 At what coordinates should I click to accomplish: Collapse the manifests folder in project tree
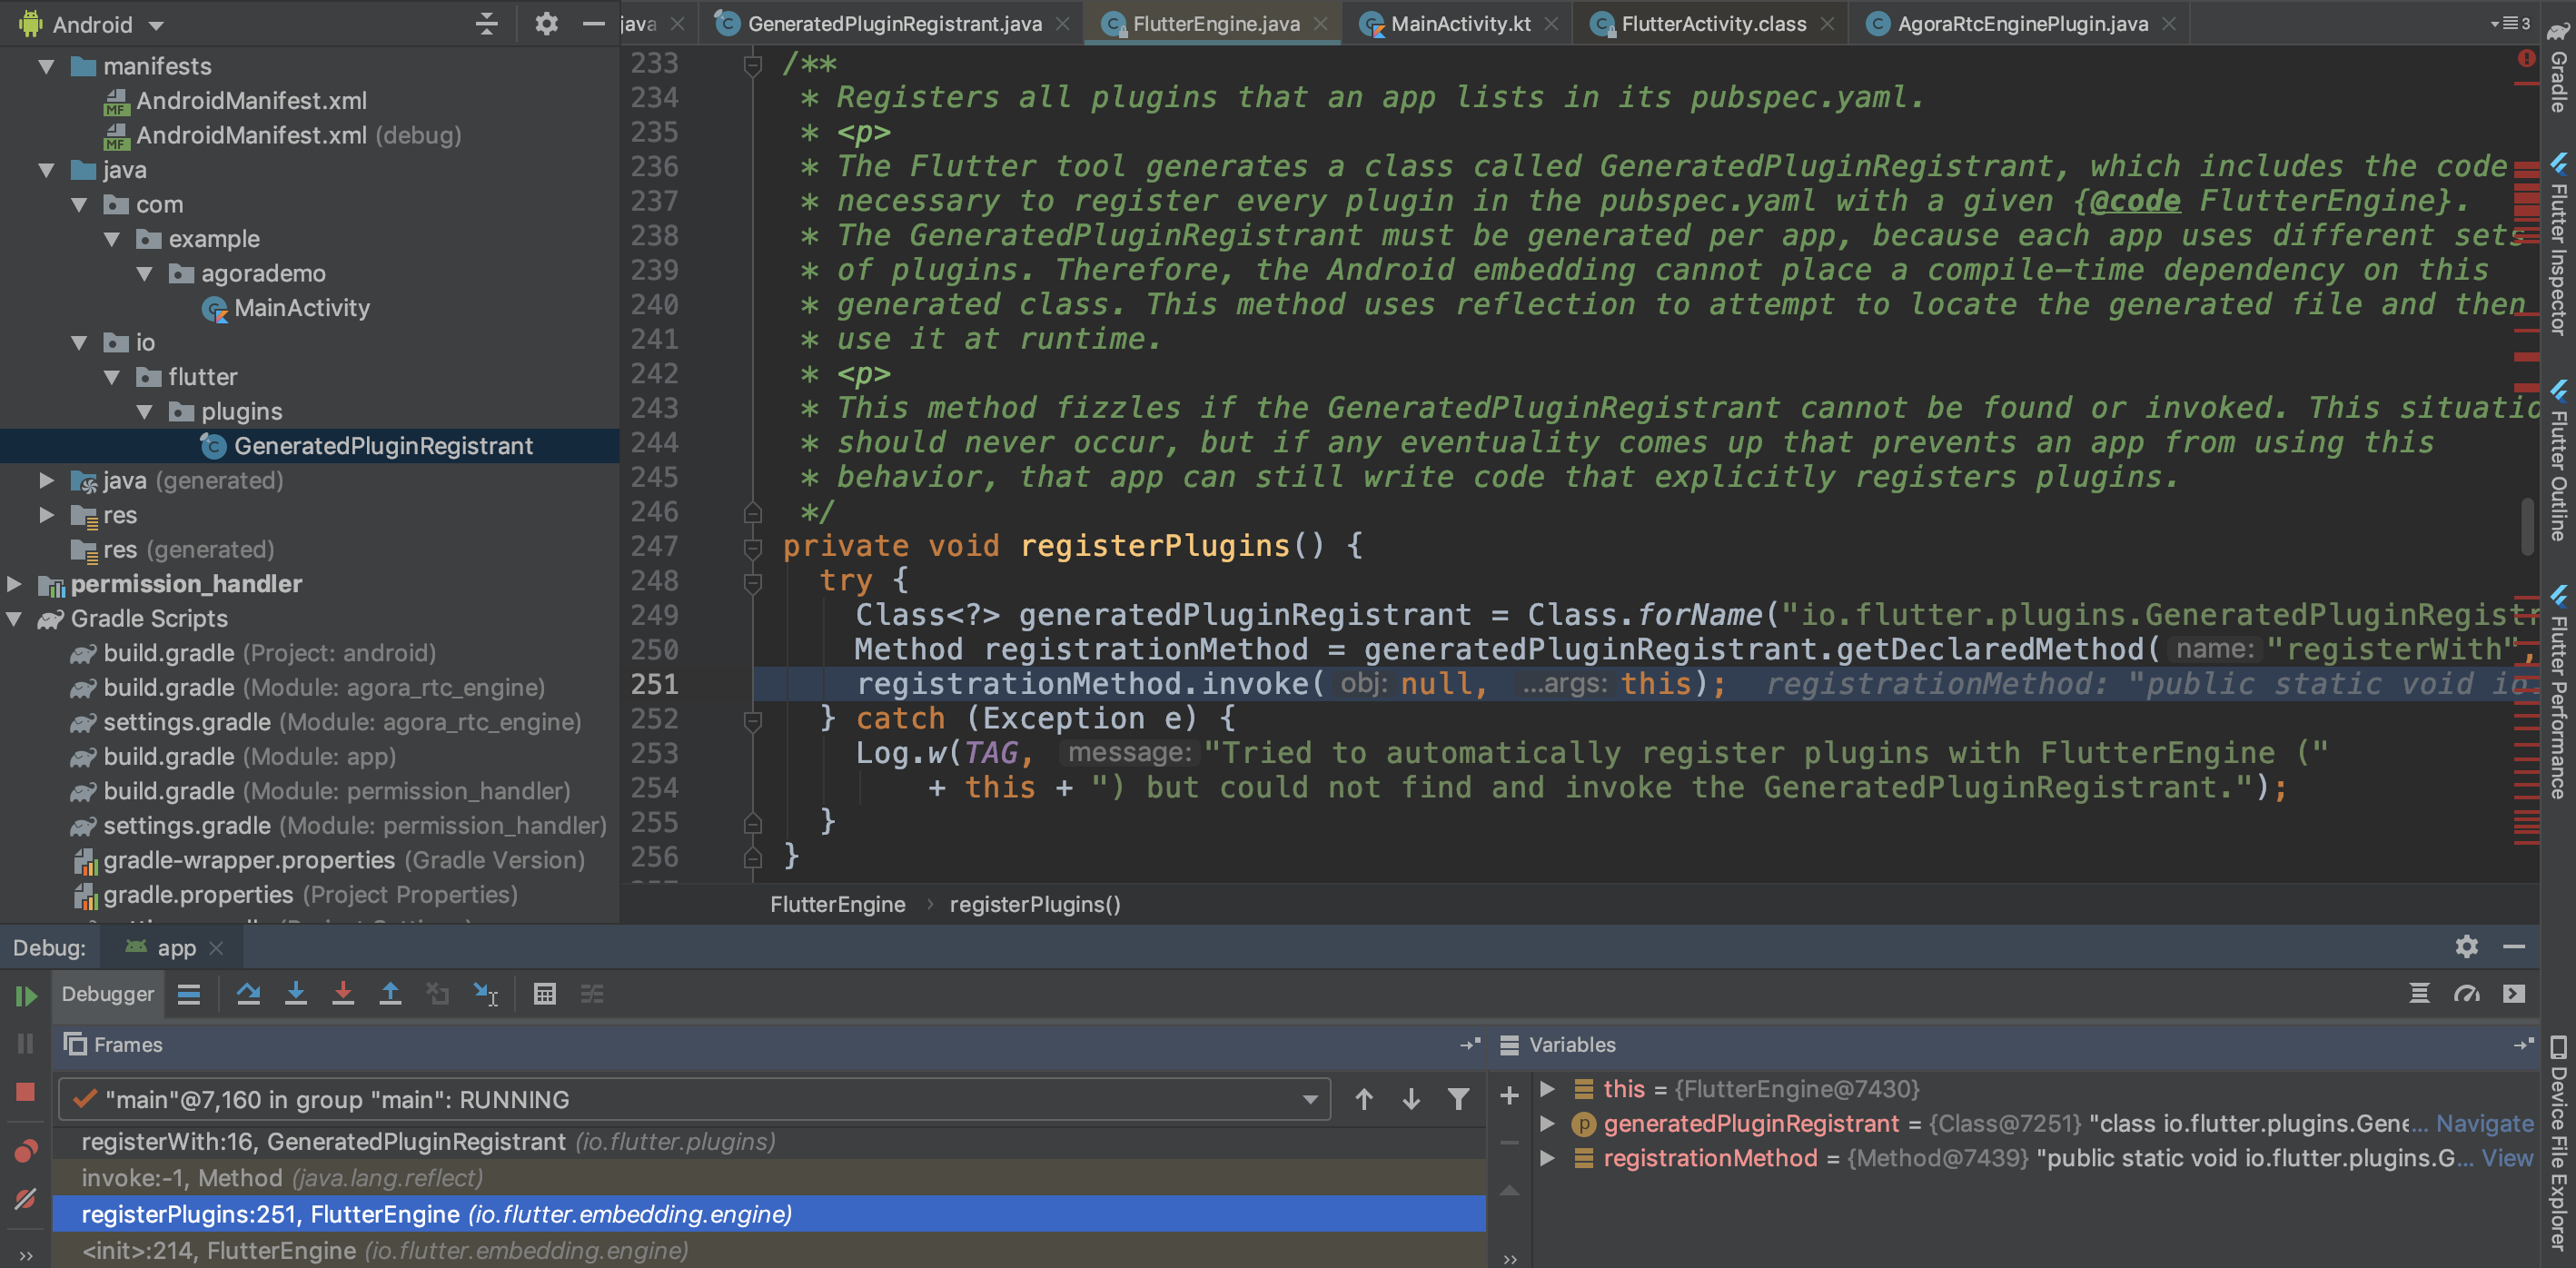click(x=46, y=66)
